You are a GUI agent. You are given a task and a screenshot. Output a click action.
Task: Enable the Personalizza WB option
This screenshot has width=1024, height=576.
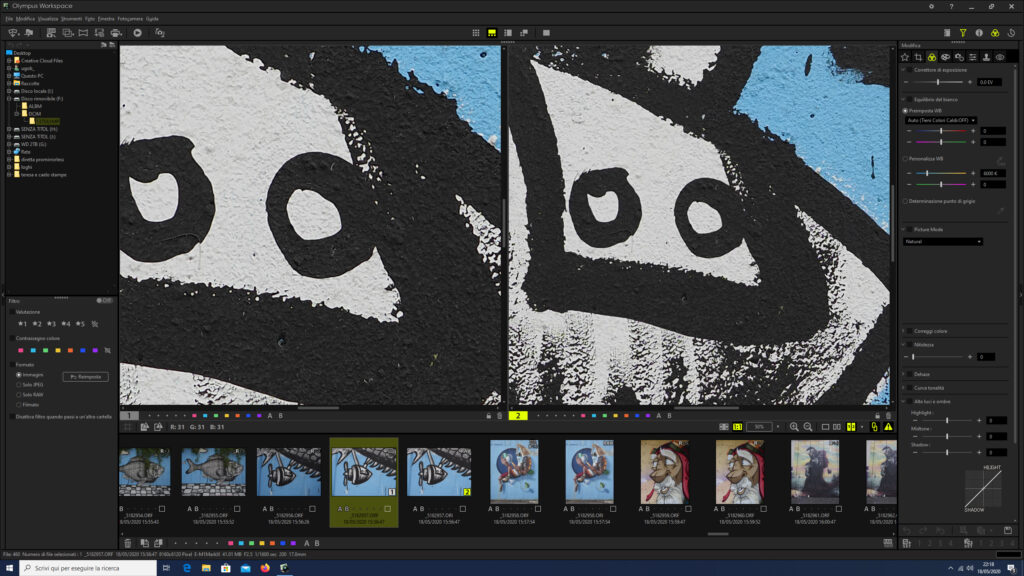(905, 159)
